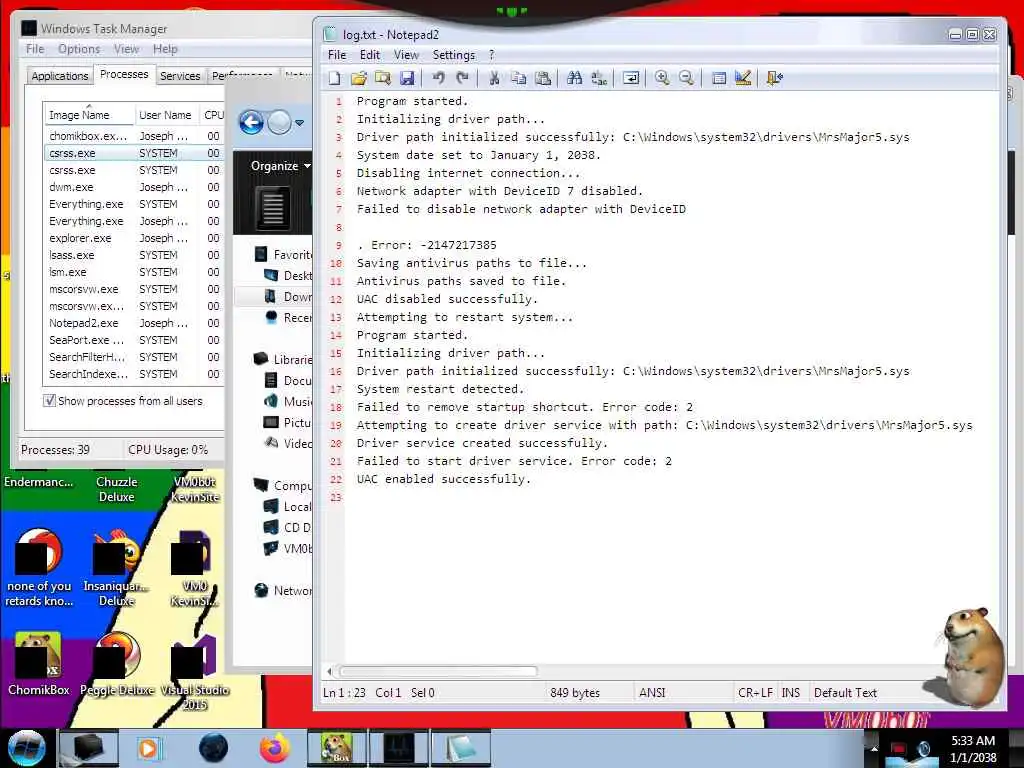Cut selection with the scissors icon

tap(494, 78)
